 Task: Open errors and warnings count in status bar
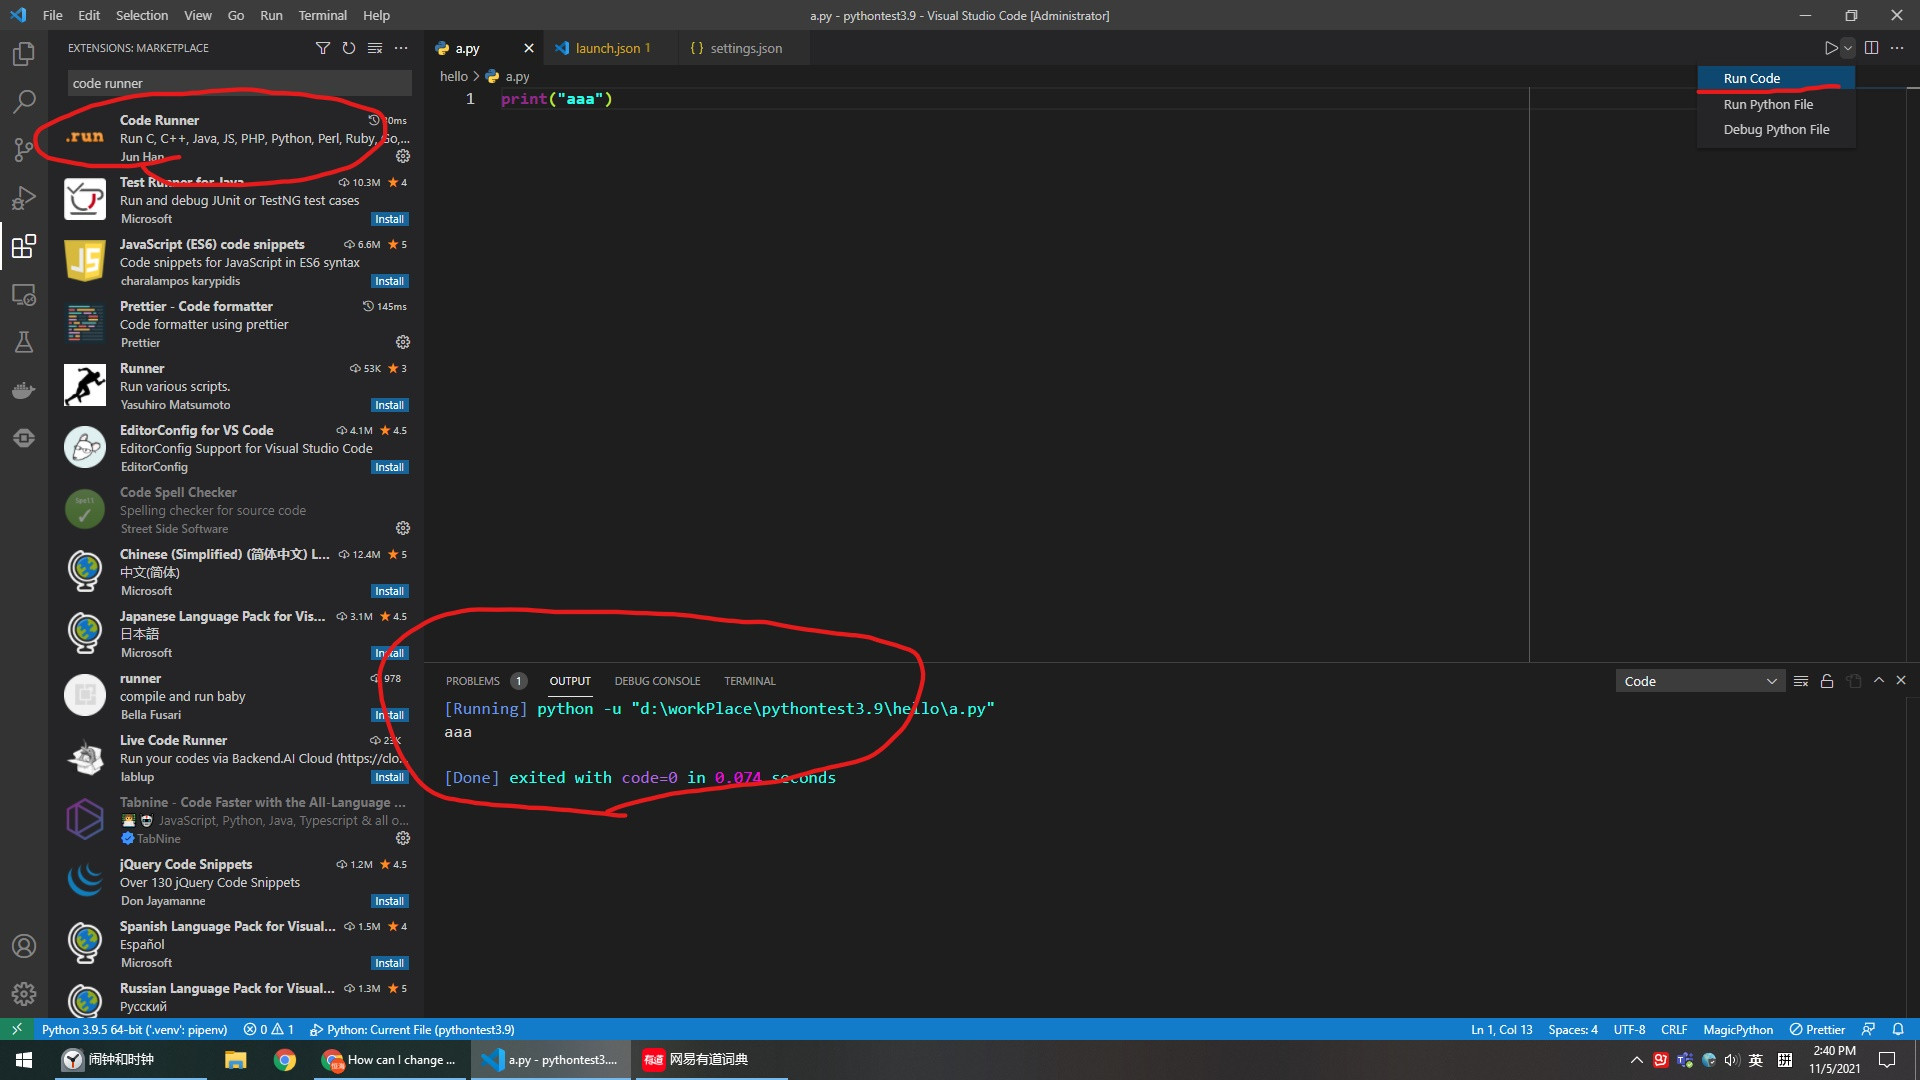coord(268,1029)
